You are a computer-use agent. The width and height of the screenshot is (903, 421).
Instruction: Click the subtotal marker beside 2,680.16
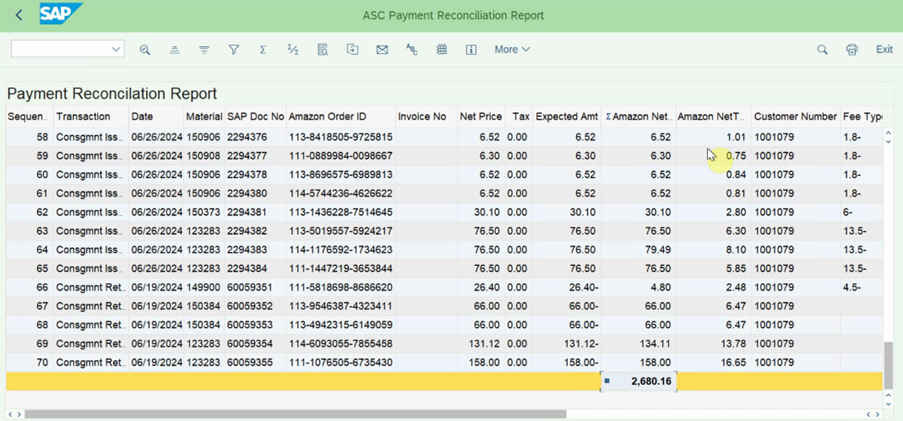(607, 381)
